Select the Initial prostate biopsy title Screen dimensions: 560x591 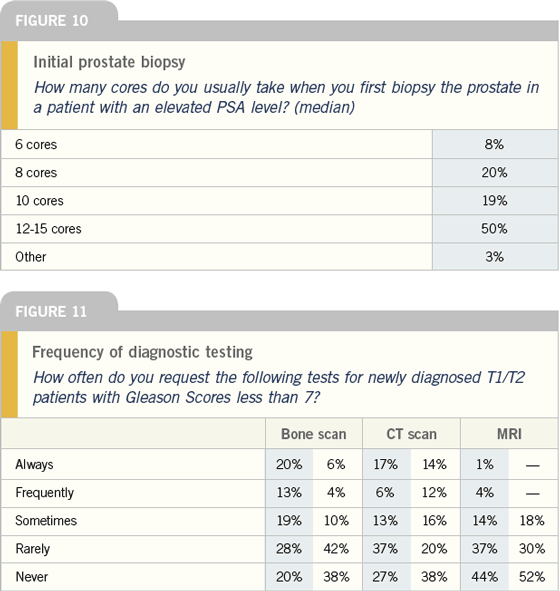click(x=109, y=62)
